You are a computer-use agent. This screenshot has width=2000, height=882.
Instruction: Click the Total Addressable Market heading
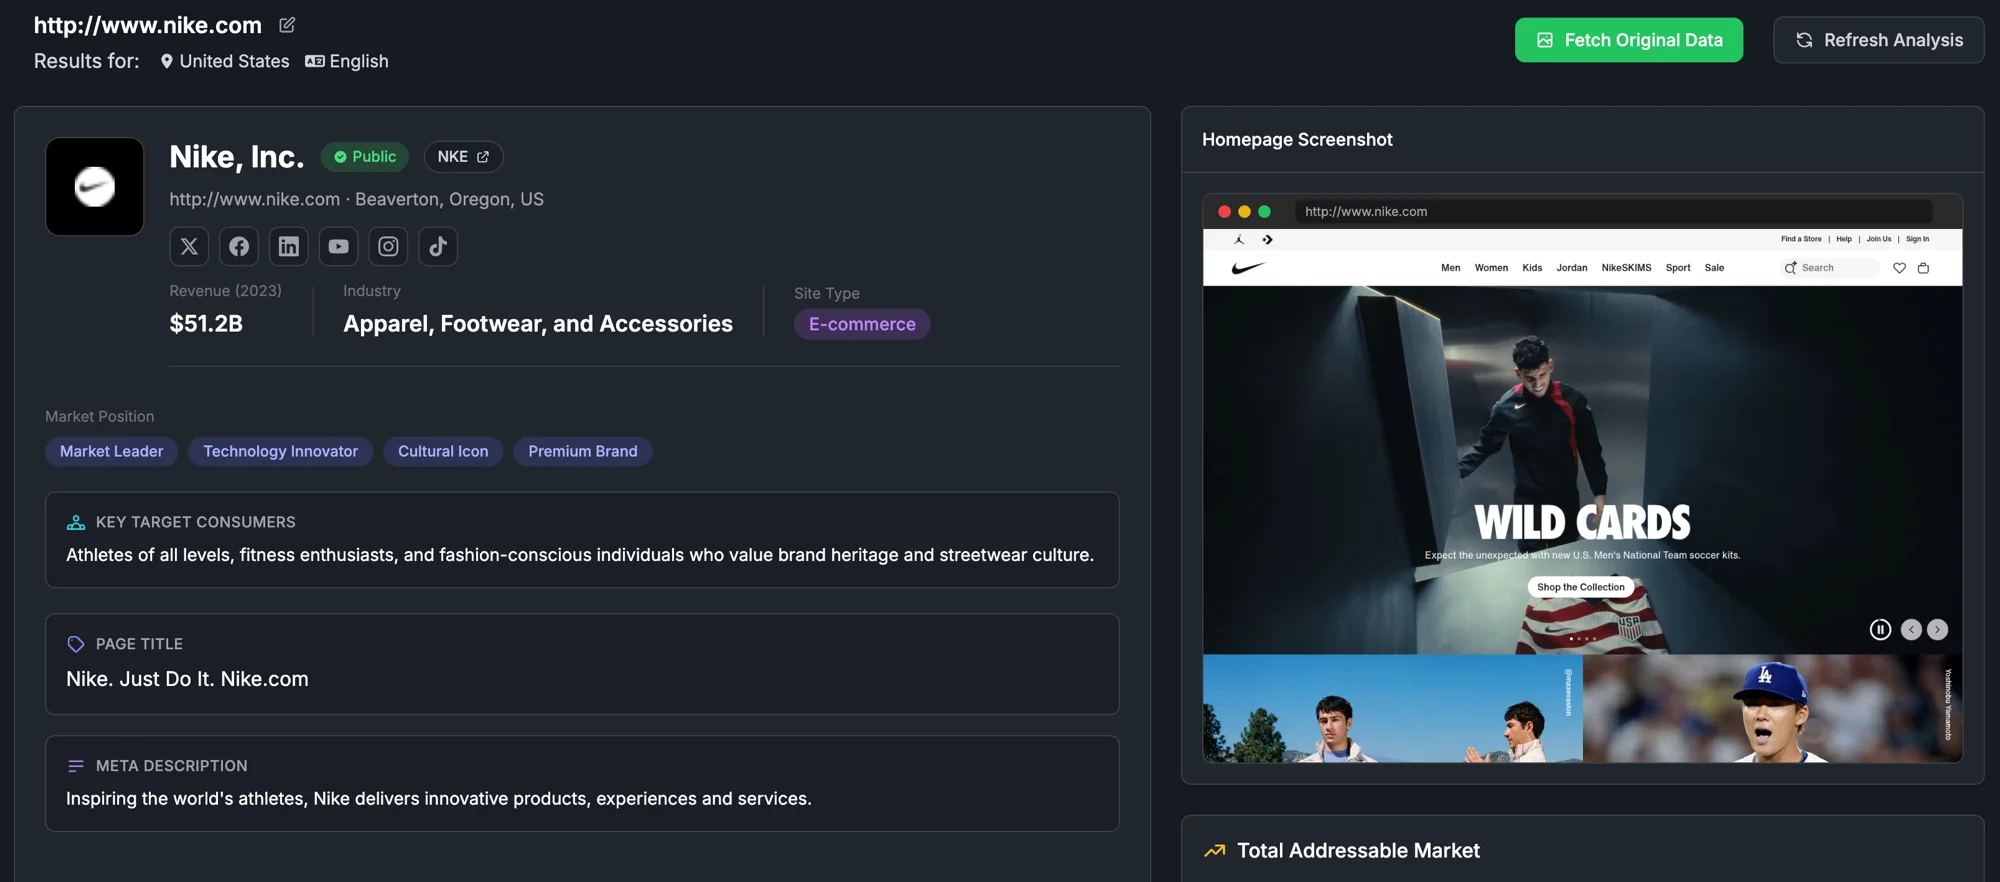click(1358, 851)
